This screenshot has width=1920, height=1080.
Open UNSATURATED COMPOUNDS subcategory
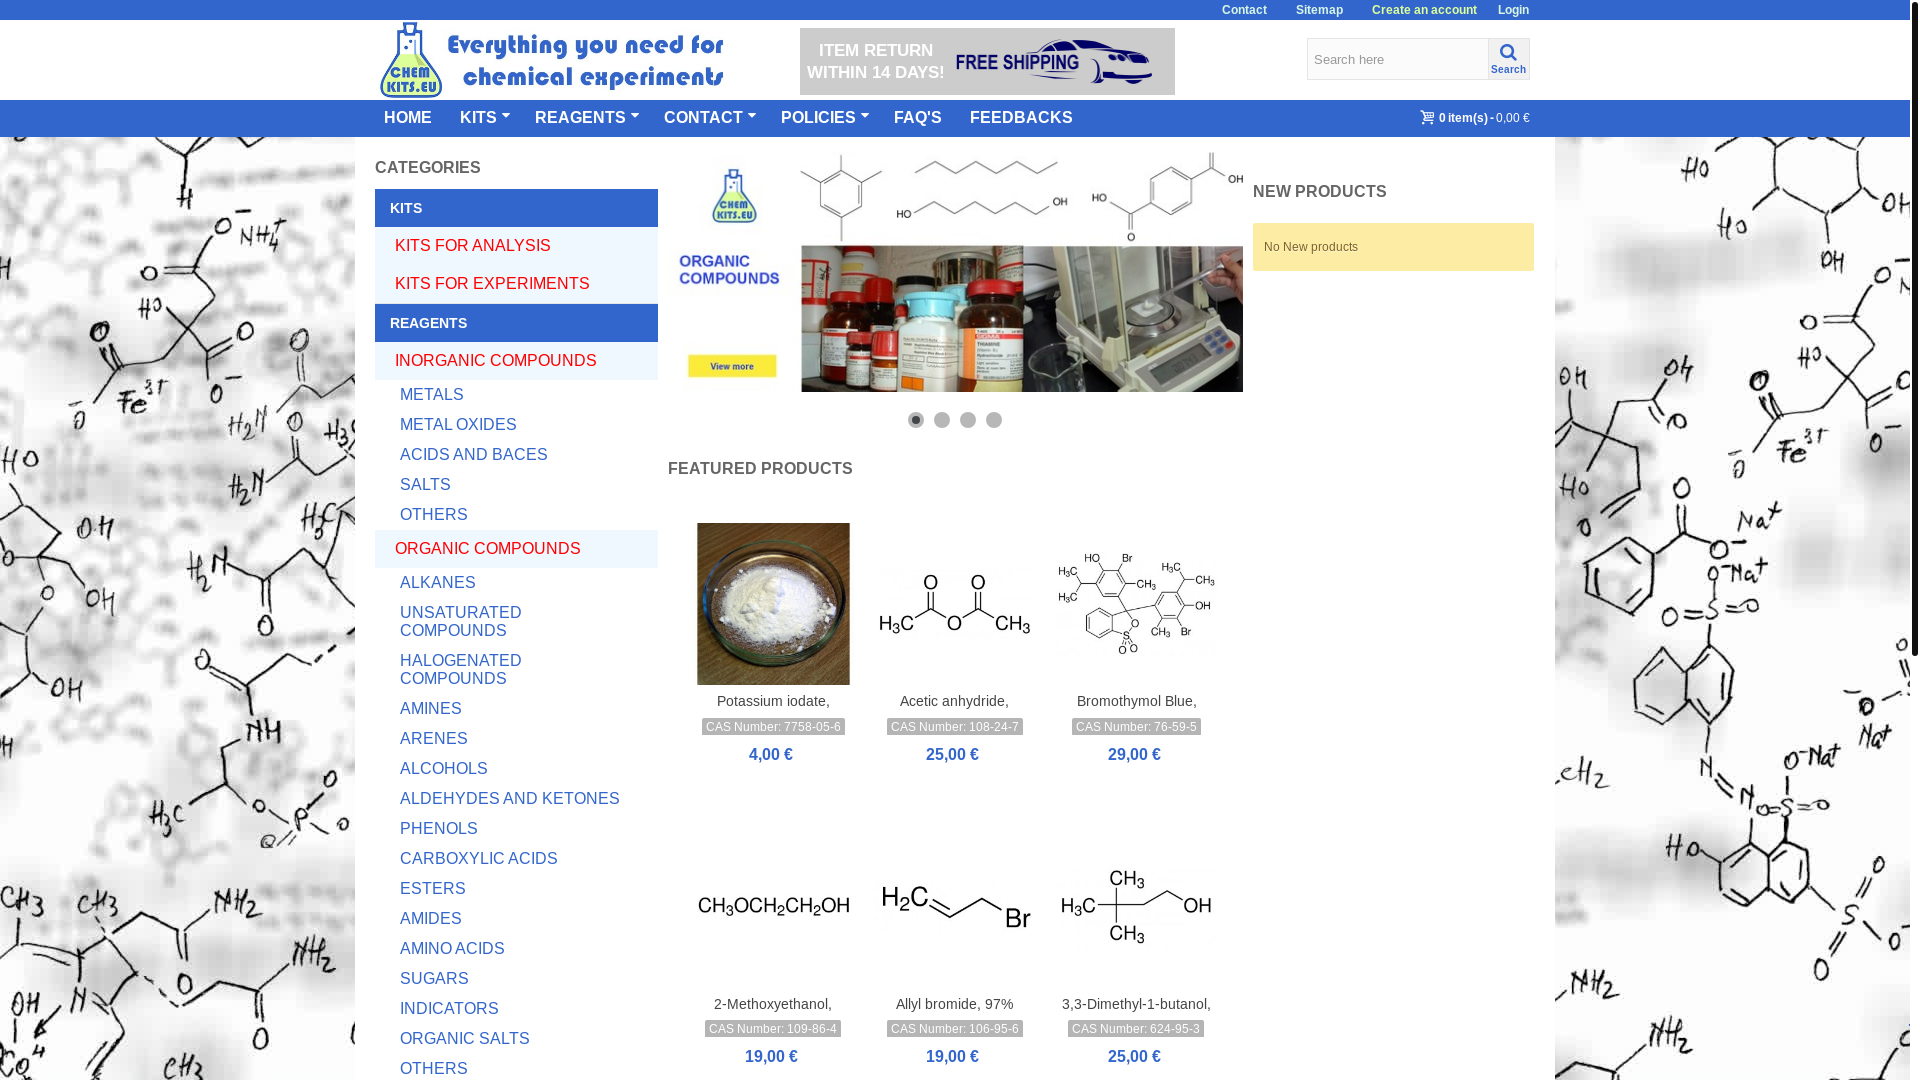pyautogui.click(x=461, y=622)
